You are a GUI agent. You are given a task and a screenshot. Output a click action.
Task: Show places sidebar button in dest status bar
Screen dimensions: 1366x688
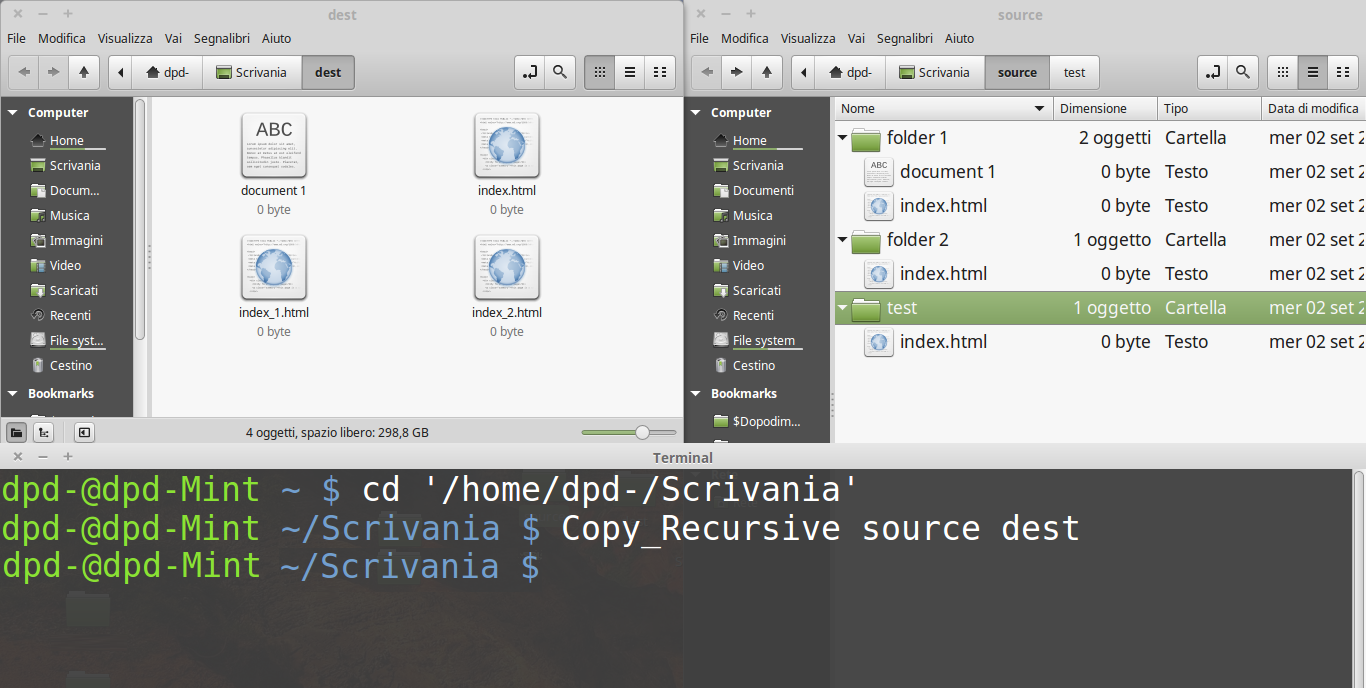click(16, 432)
